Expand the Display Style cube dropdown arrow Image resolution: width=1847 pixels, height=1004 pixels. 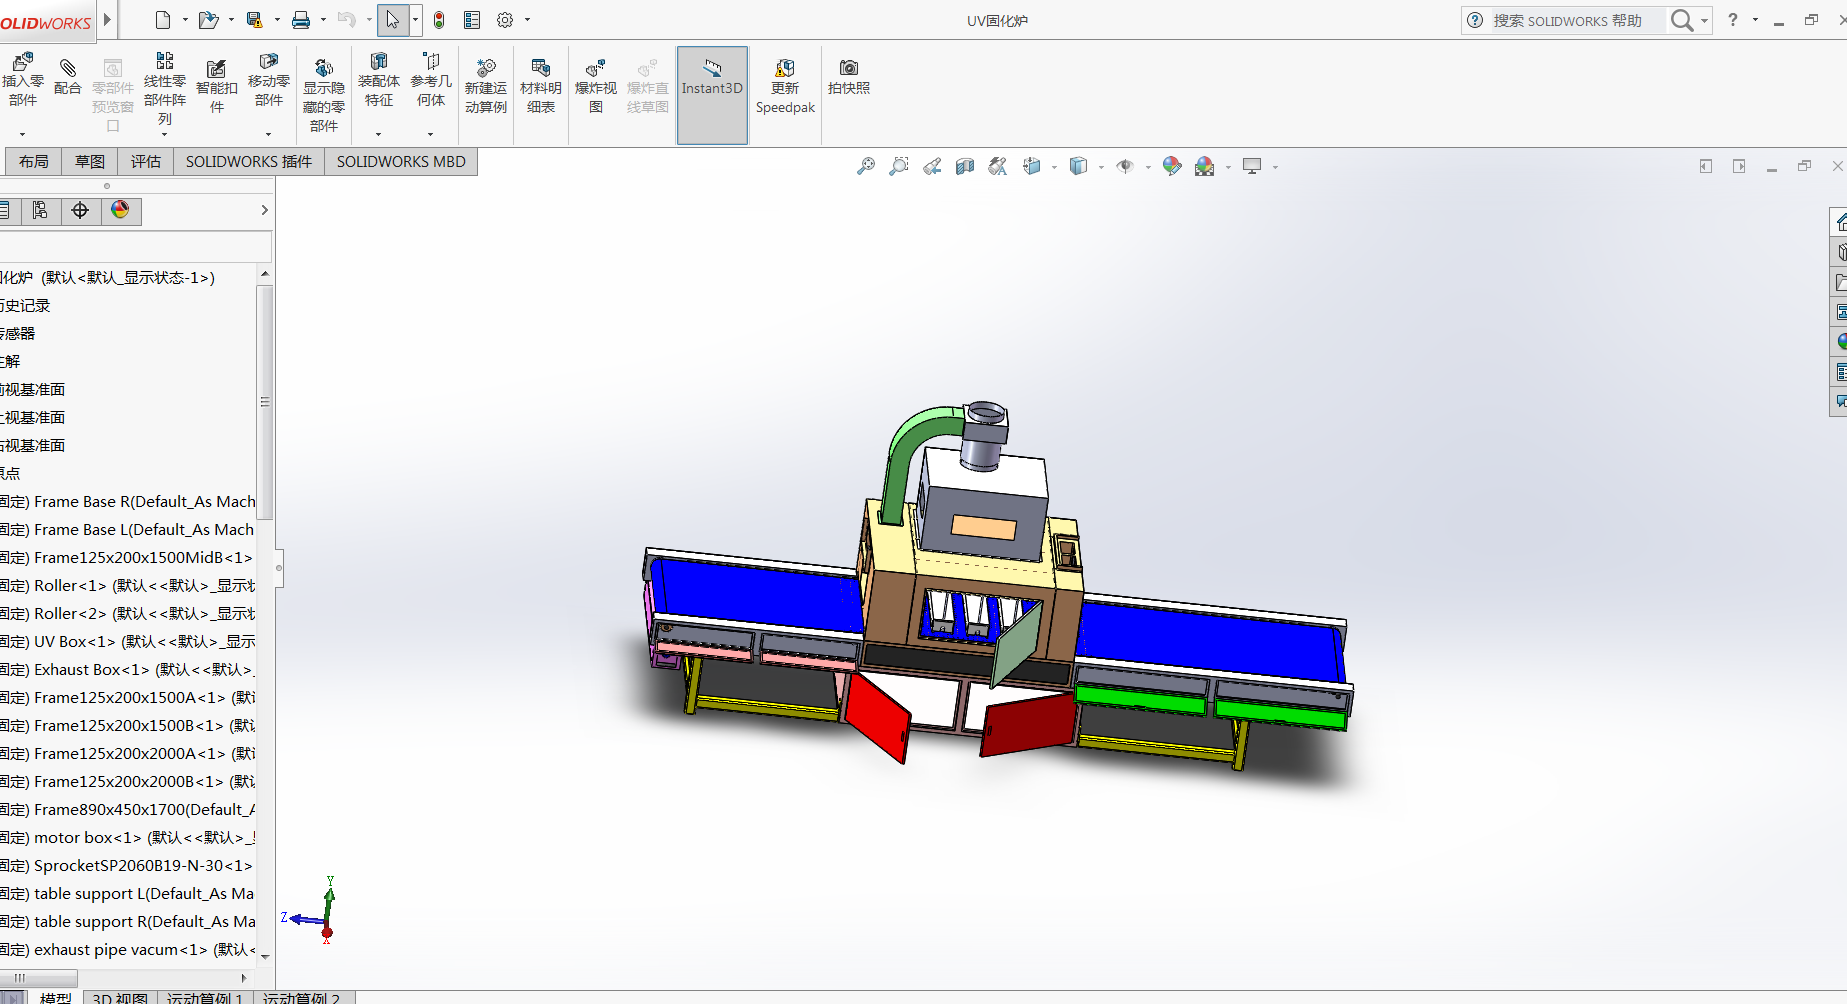click(1101, 168)
